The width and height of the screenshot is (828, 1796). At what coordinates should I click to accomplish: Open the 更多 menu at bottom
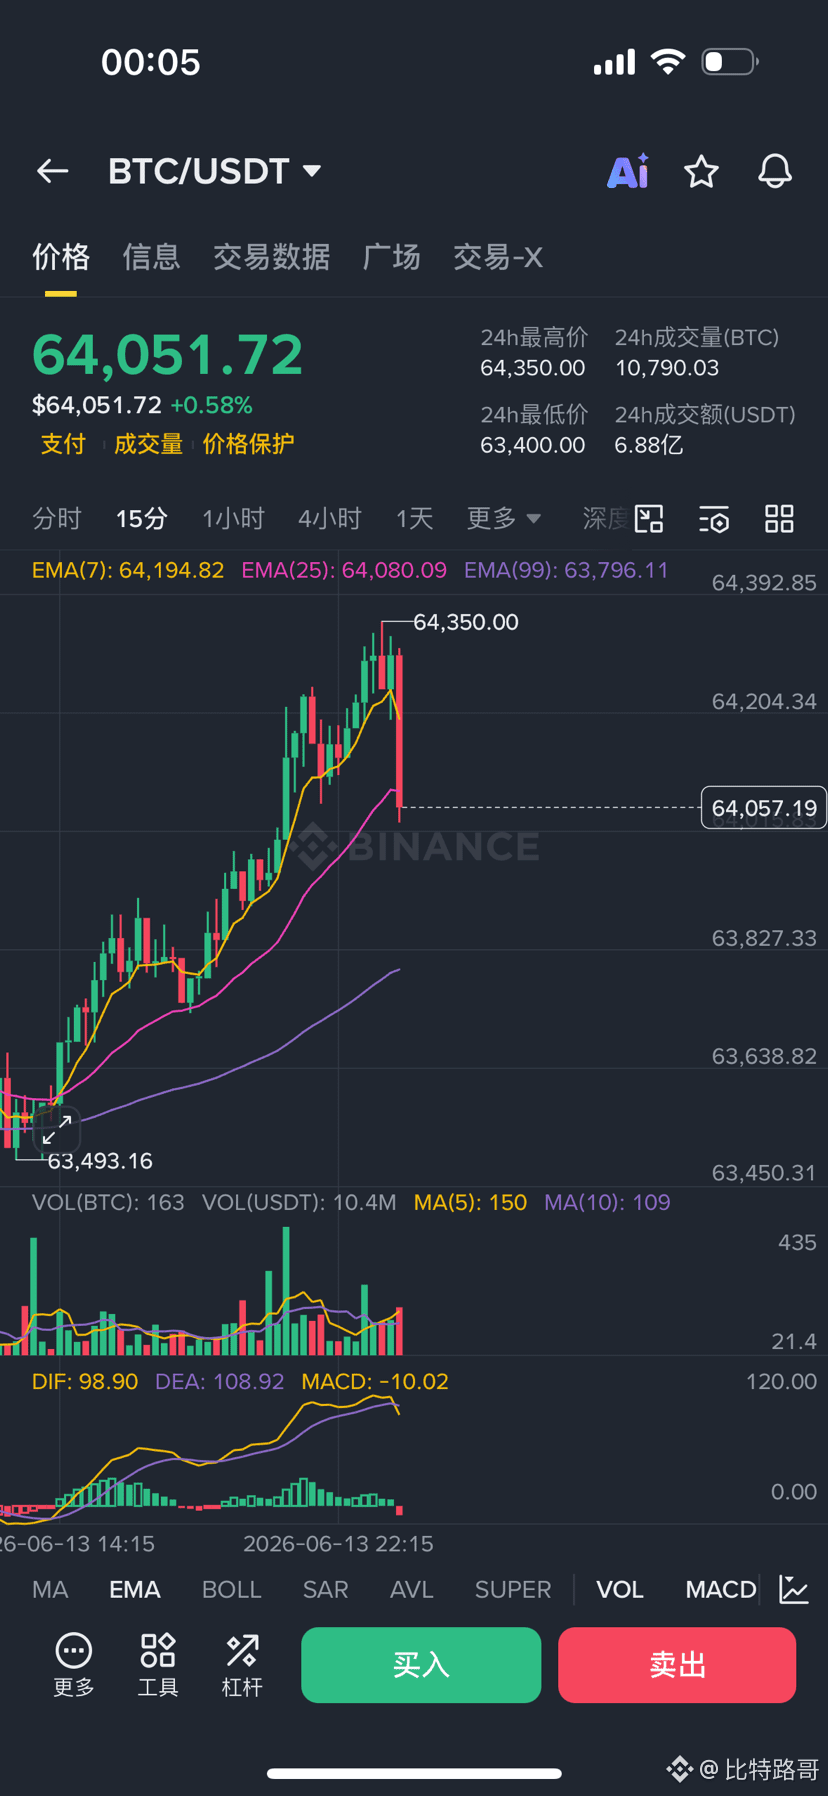point(74,1665)
